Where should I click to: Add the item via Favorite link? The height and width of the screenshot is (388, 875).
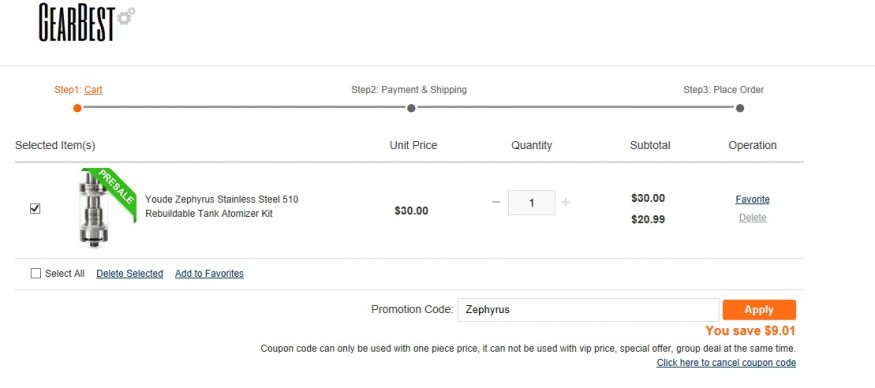[752, 199]
